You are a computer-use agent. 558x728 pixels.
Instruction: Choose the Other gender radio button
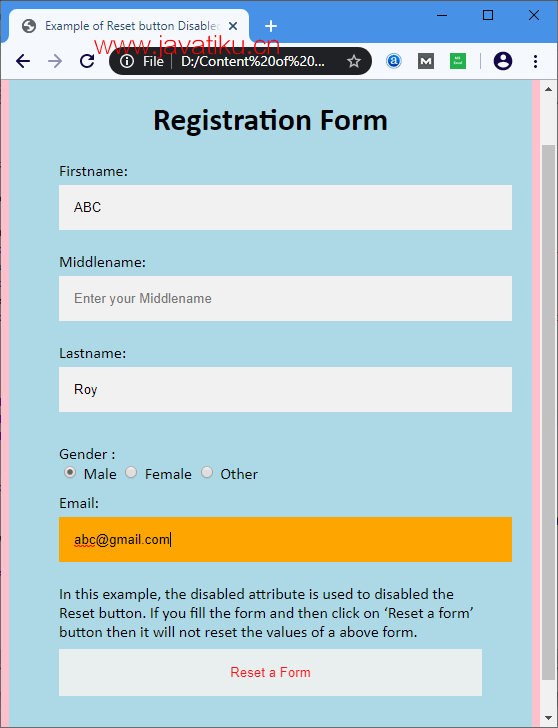[207, 473]
